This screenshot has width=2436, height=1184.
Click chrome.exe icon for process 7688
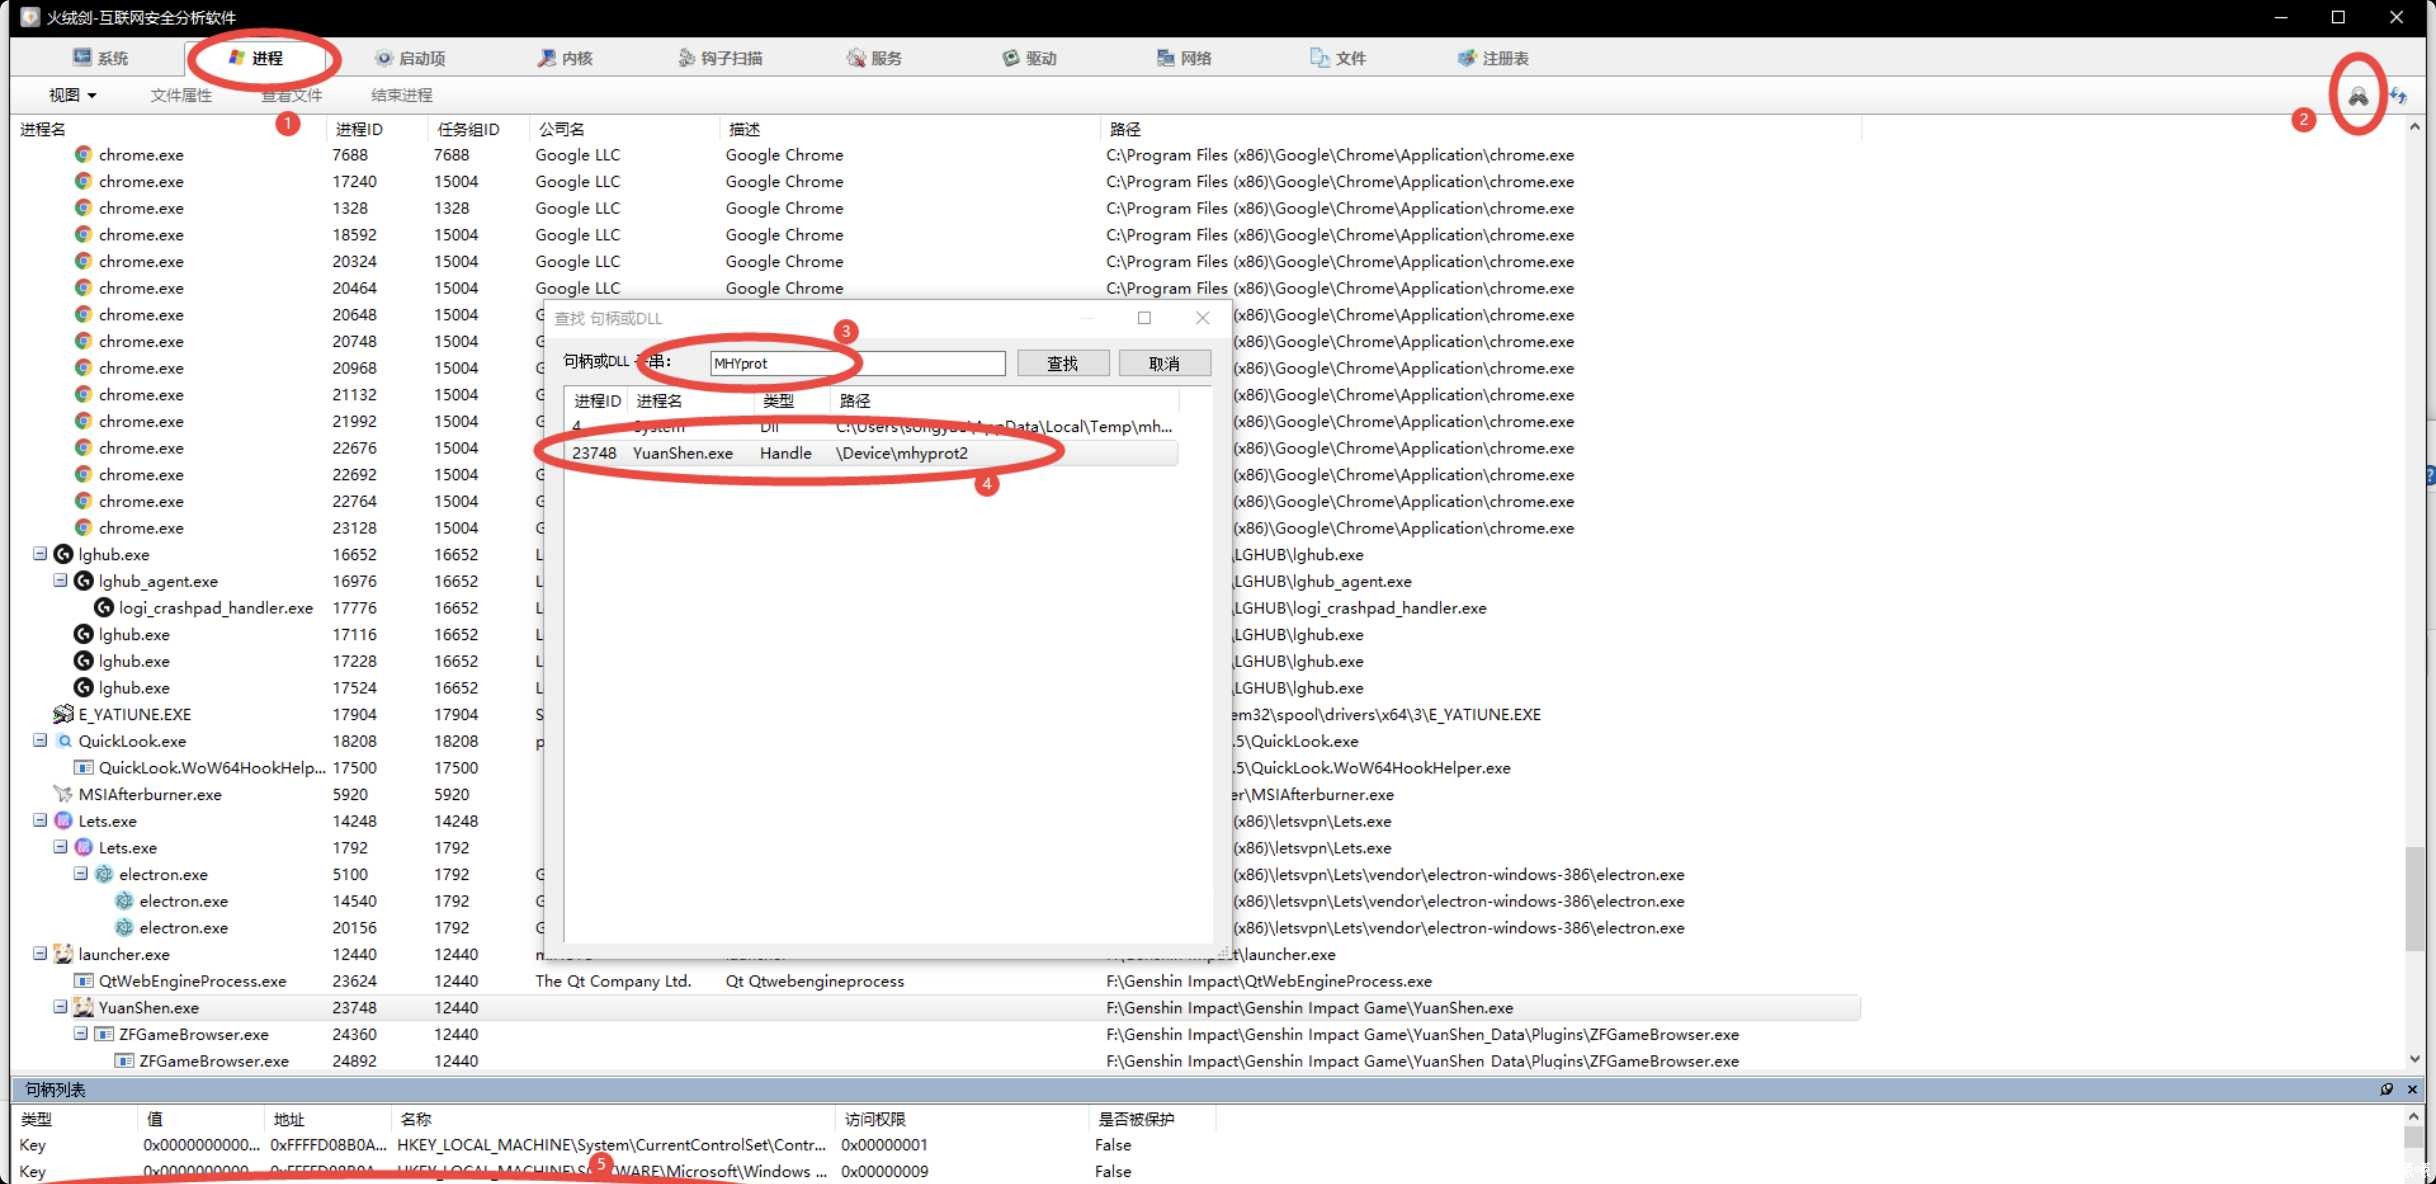[83, 154]
